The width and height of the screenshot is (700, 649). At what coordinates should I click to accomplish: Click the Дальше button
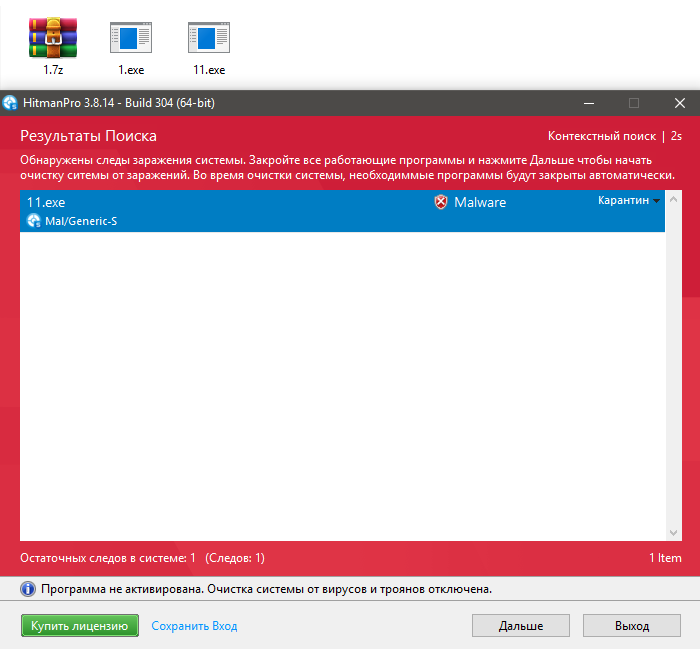coord(521,626)
